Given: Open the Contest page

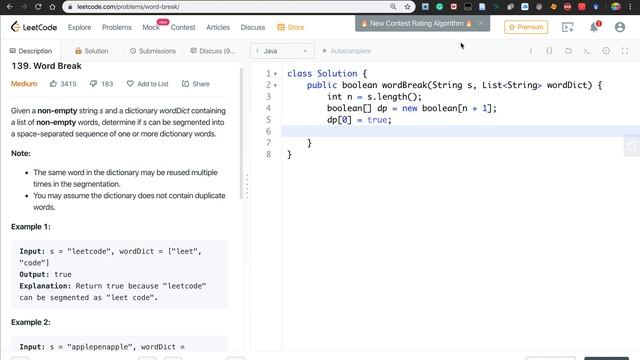Looking at the screenshot, I should pyautogui.click(x=183, y=27).
